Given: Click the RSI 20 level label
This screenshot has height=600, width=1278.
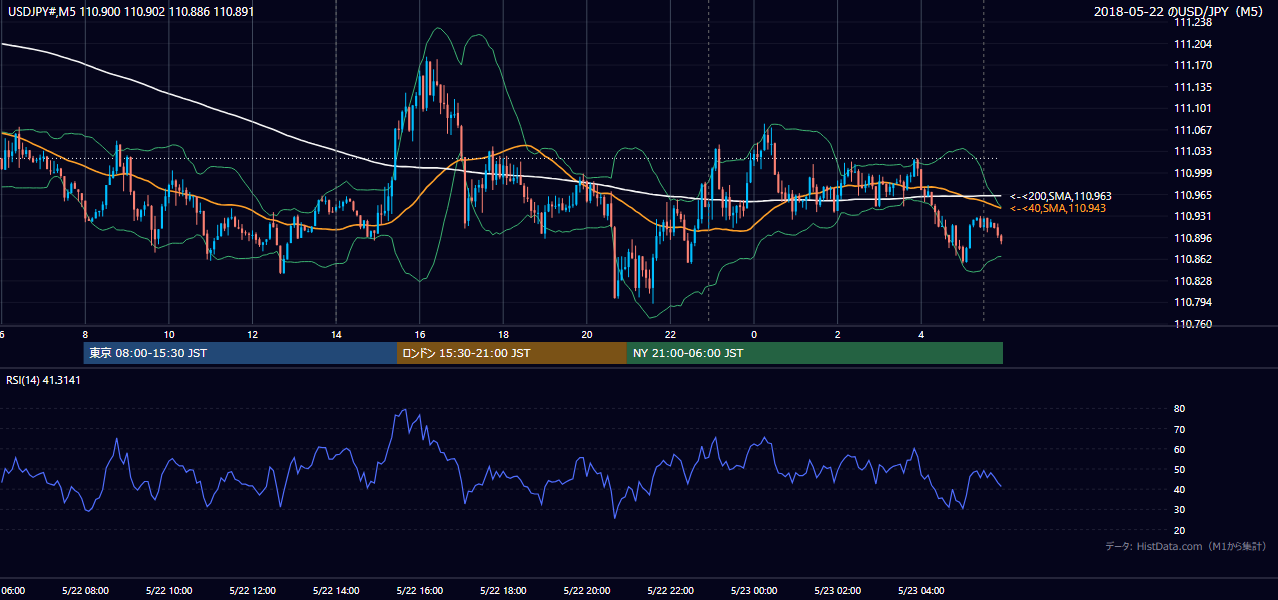Looking at the screenshot, I should point(1179,530).
